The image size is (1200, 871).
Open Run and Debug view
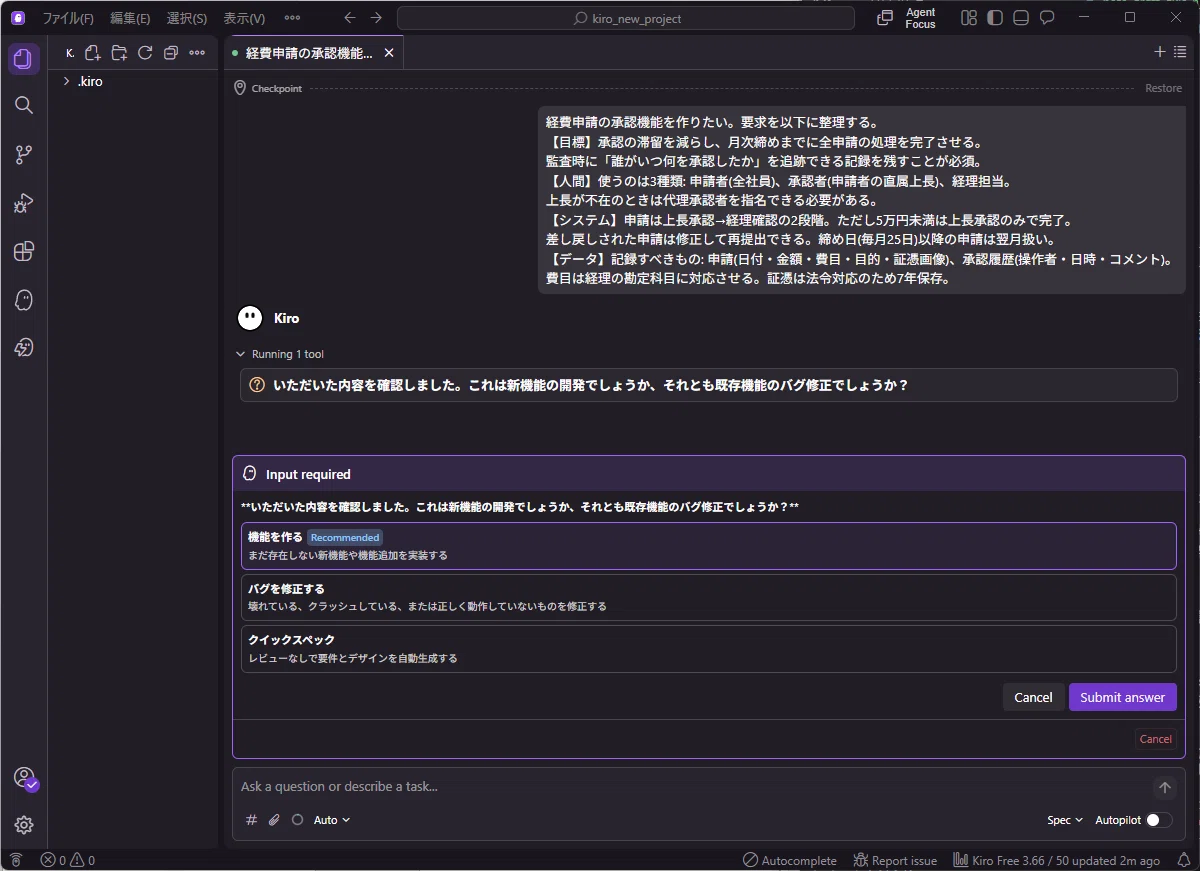[x=24, y=203]
